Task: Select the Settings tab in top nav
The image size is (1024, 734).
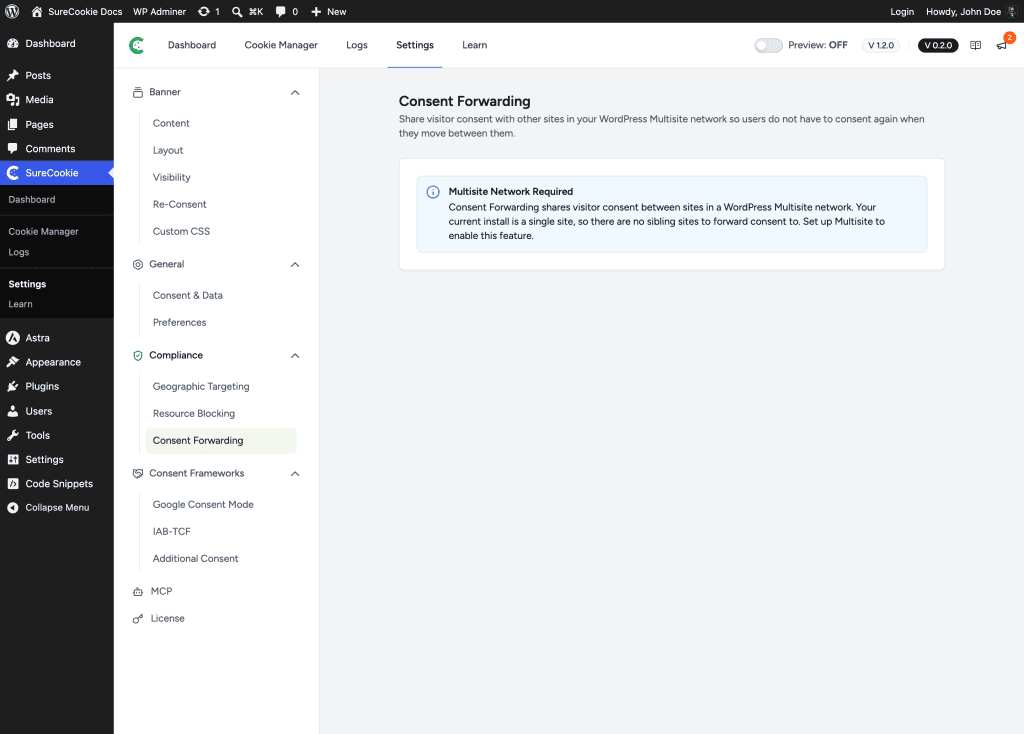Action: 415,45
